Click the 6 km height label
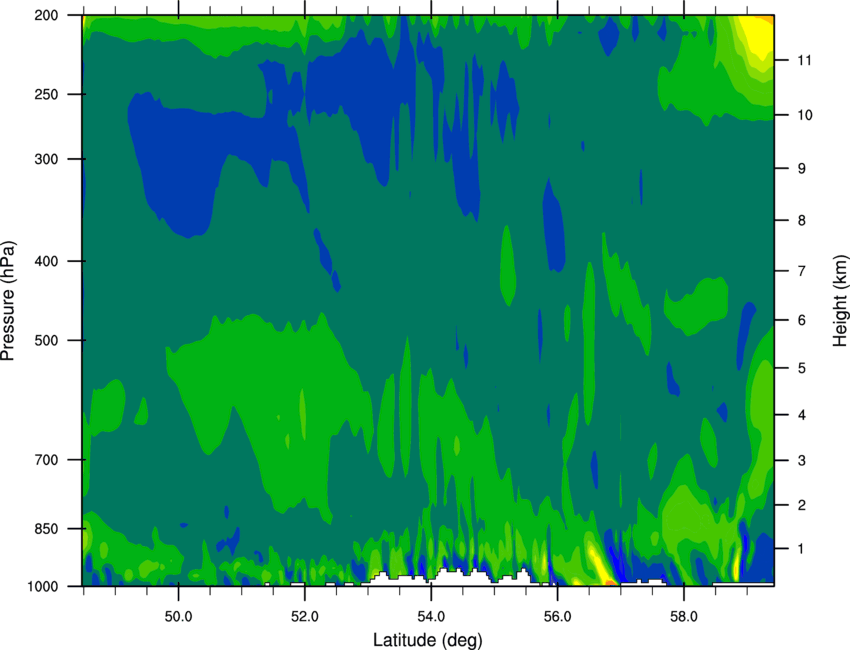The width and height of the screenshot is (850, 650). coord(802,320)
